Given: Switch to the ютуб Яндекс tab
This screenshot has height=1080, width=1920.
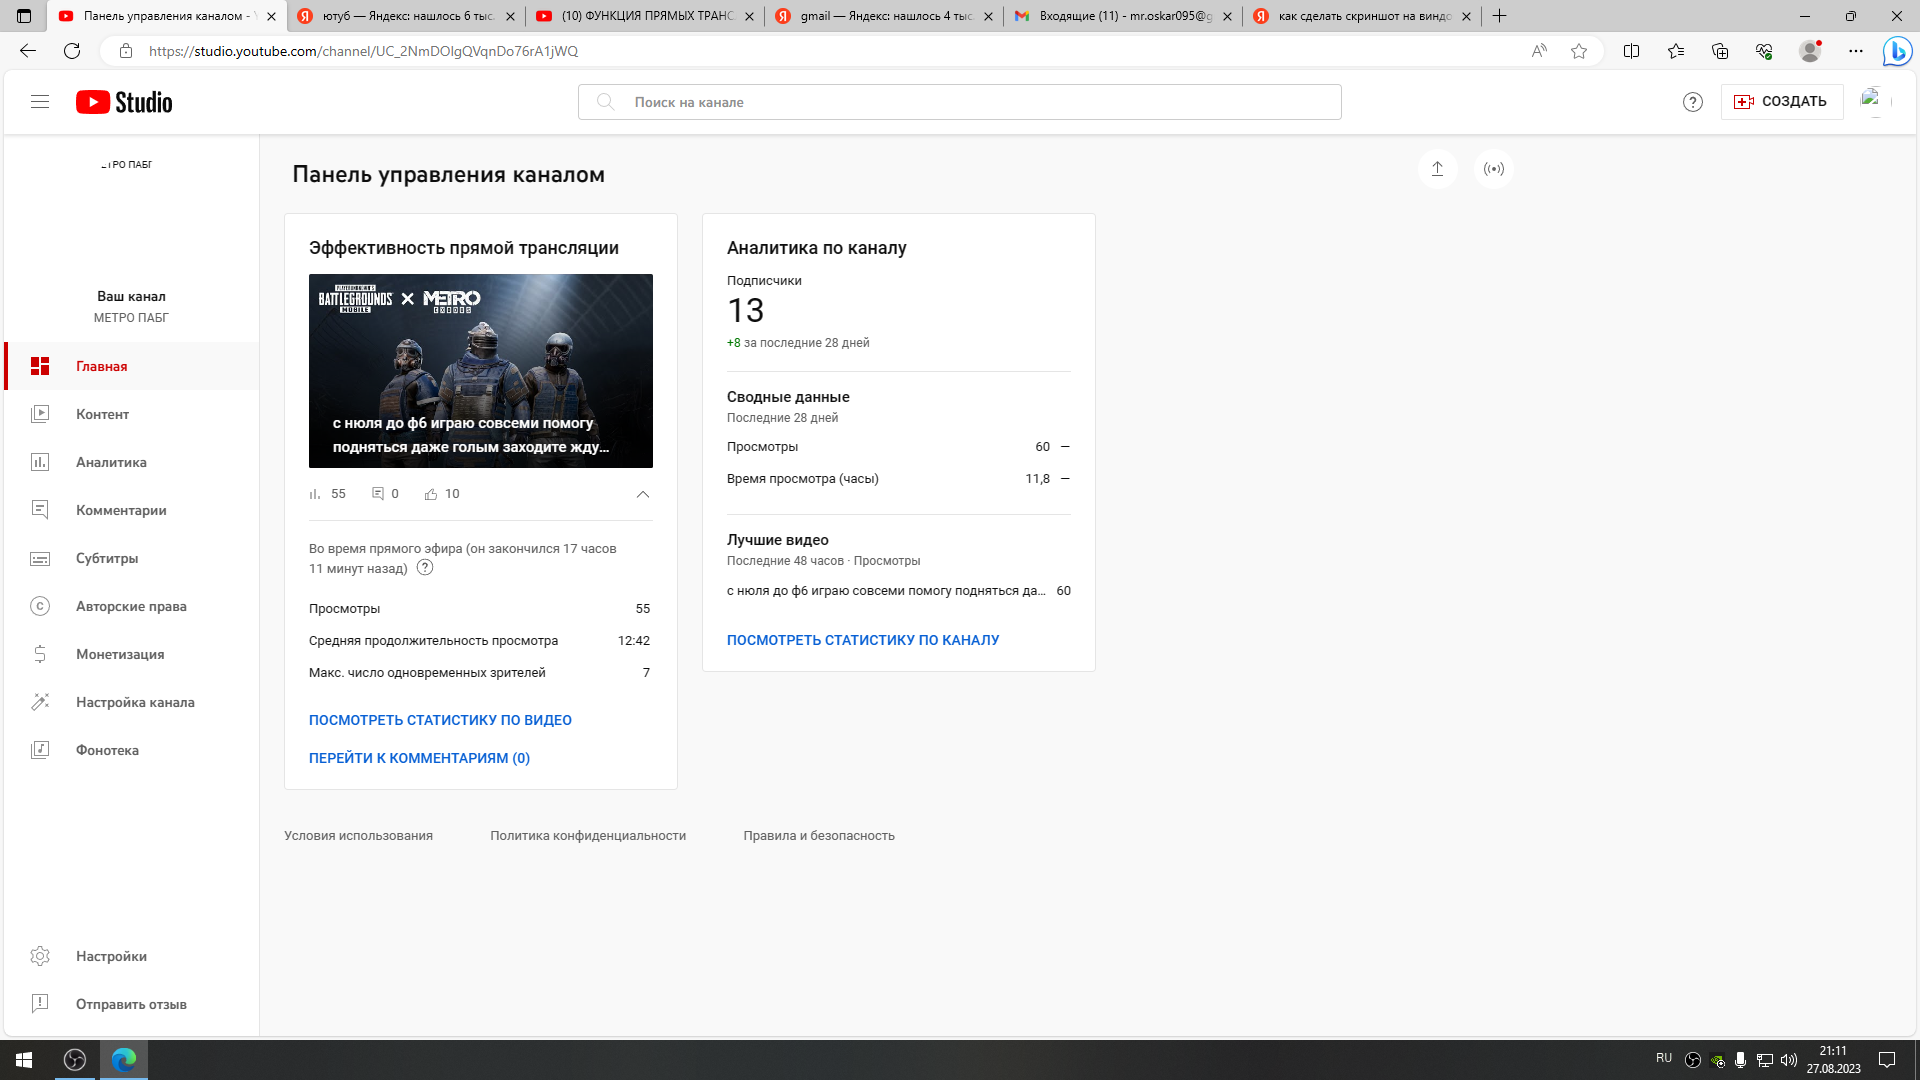Looking at the screenshot, I should (405, 16).
